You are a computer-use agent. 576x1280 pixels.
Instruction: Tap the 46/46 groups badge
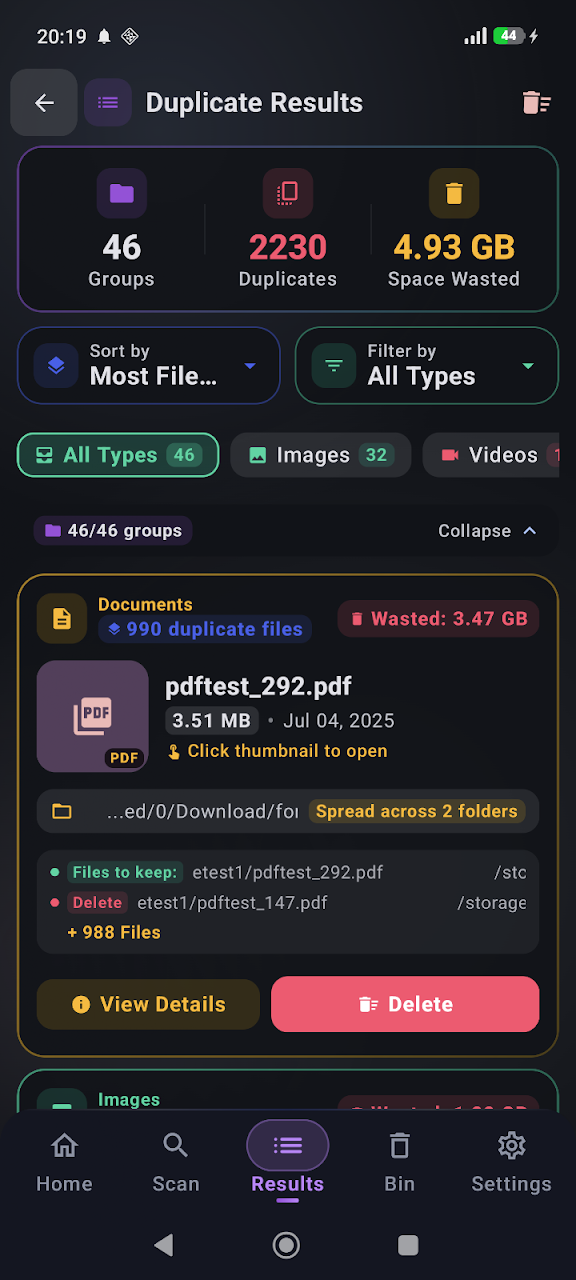(x=113, y=531)
